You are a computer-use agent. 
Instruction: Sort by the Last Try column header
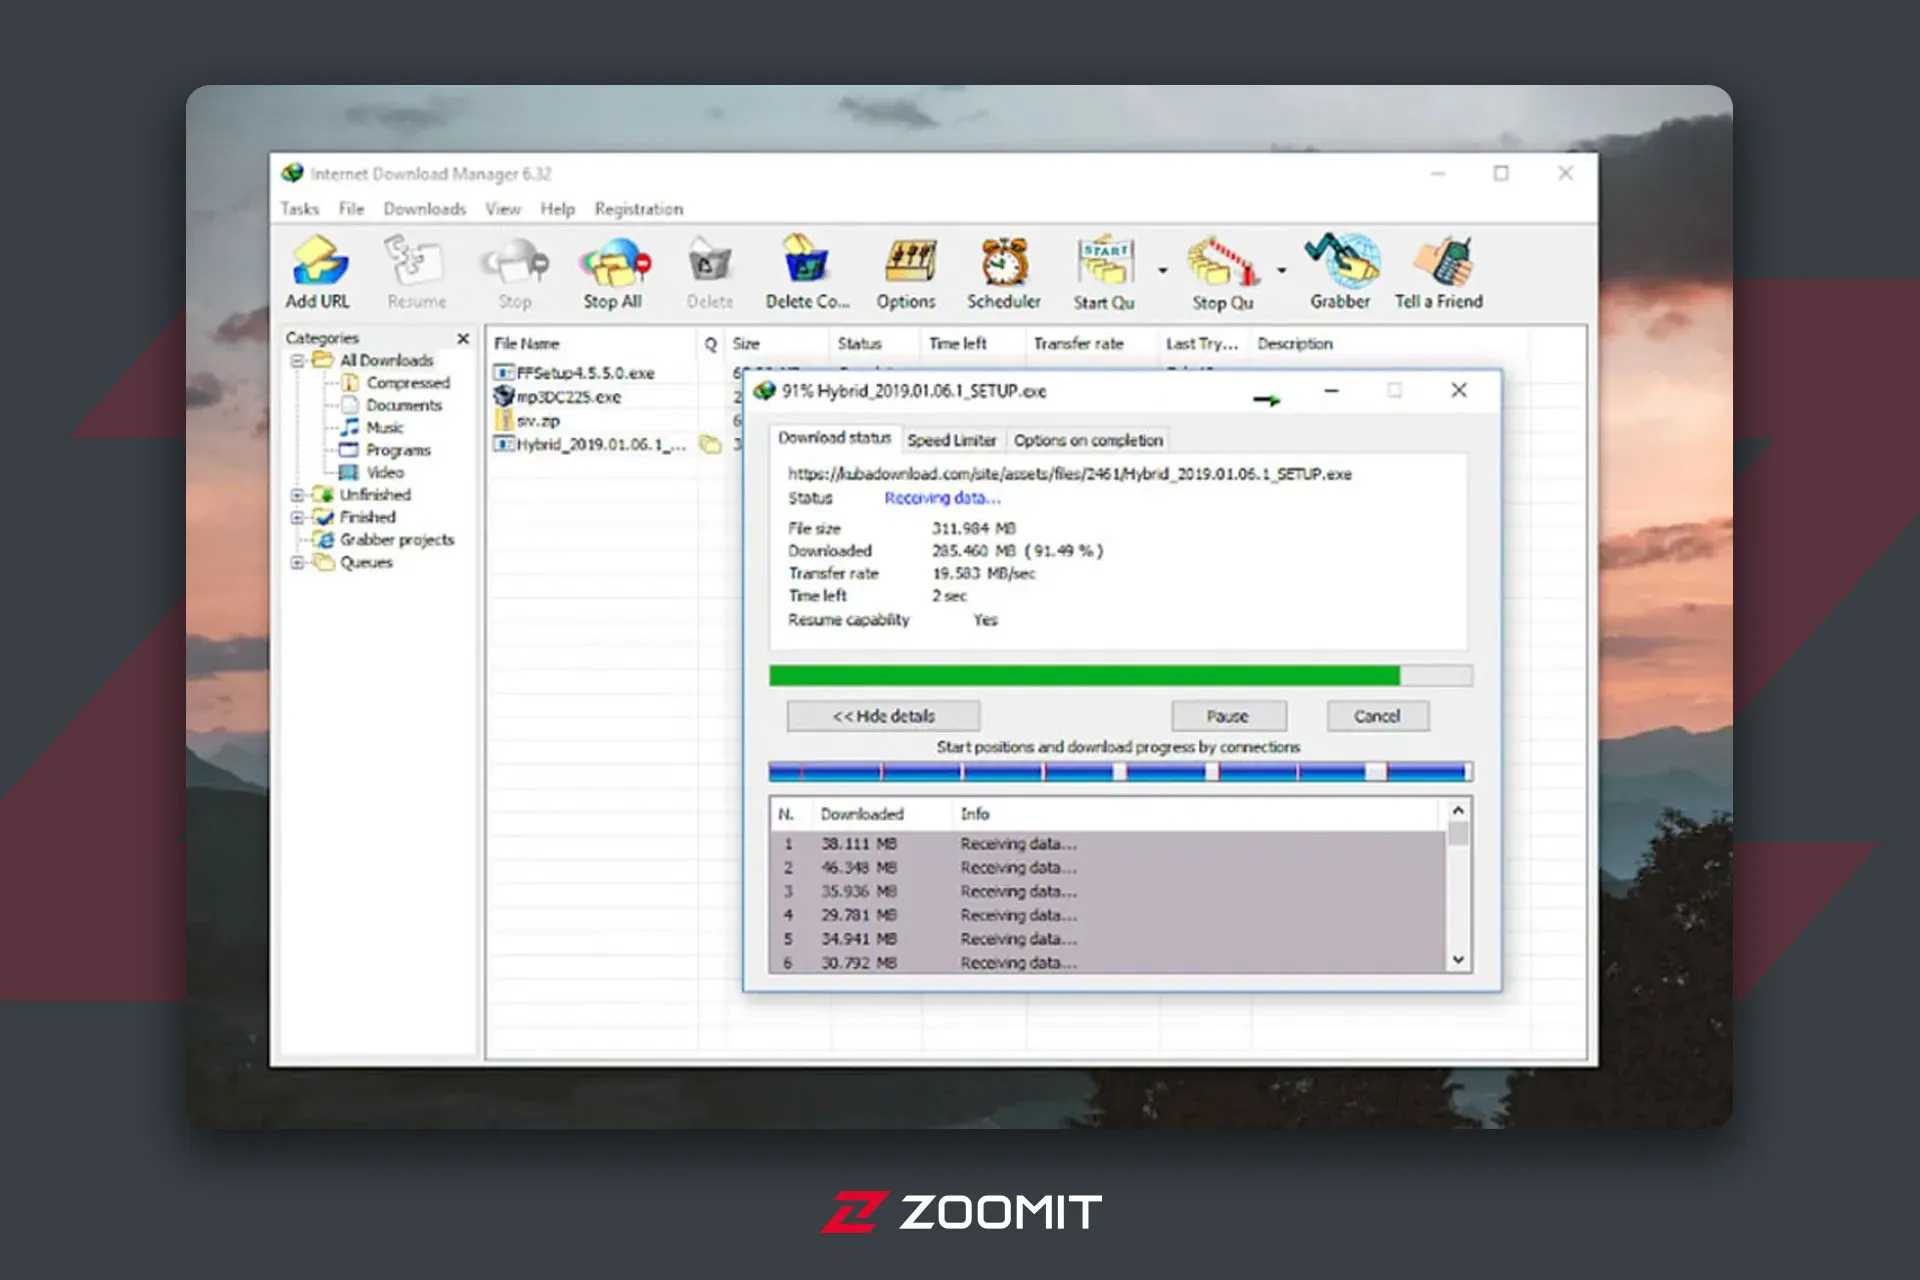[x=1203, y=343]
